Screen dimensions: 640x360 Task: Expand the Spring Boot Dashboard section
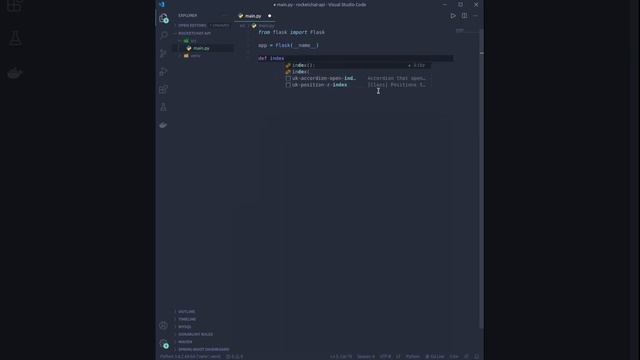point(203,349)
